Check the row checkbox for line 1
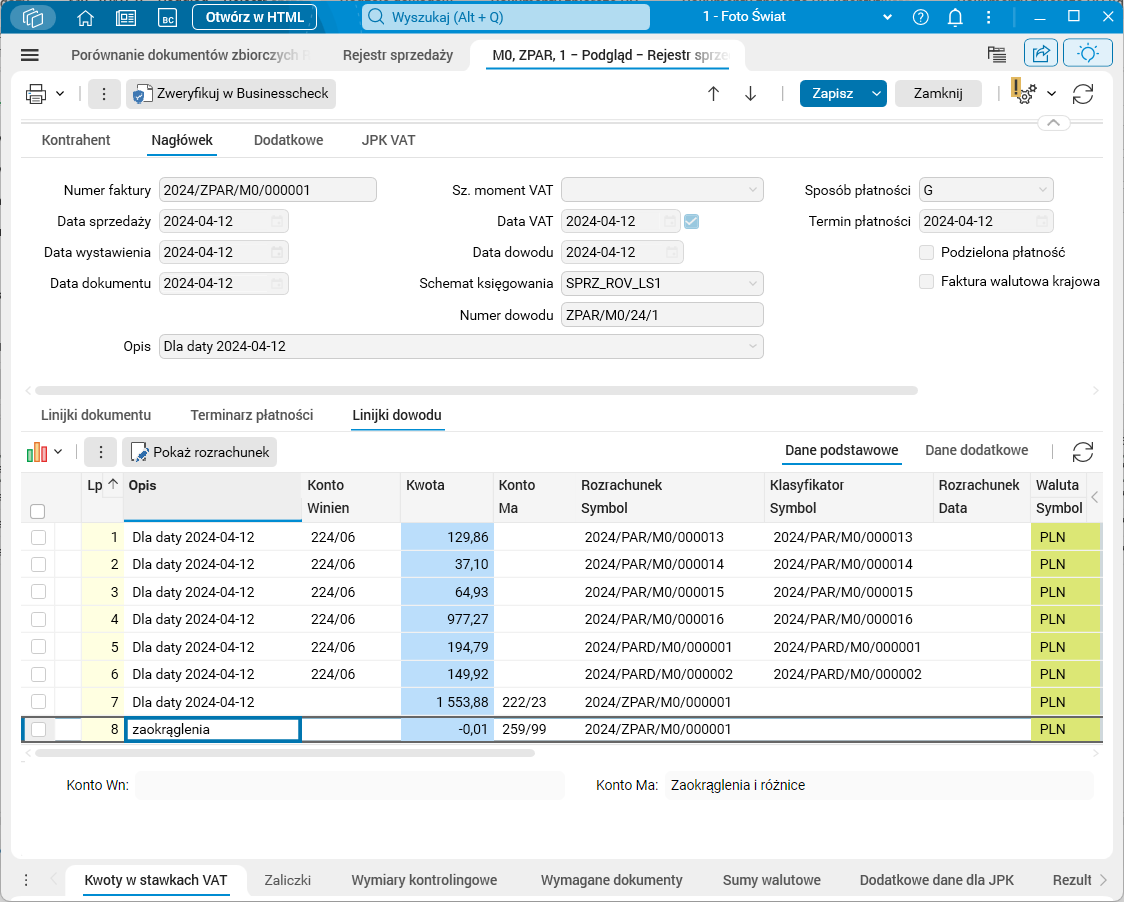Image resolution: width=1124 pixels, height=902 pixels. point(38,537)
